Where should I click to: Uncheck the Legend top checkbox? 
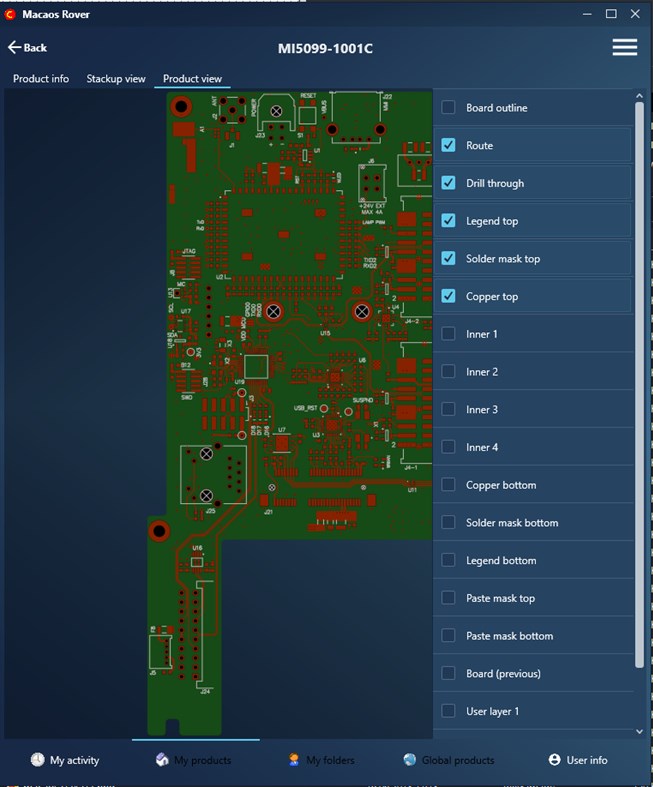(448, 220)
